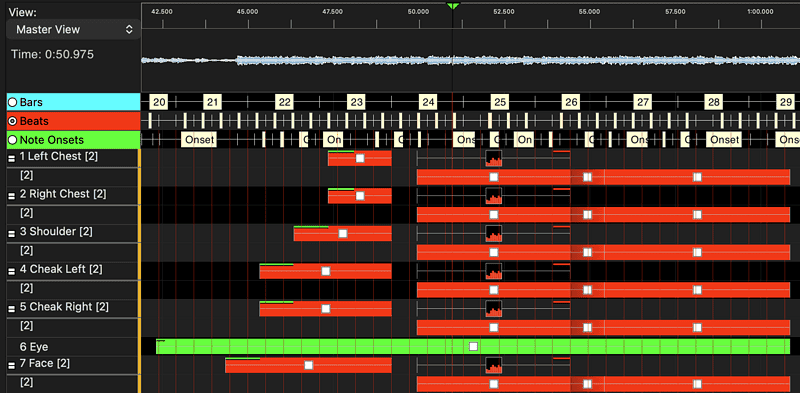Select the 3 Shoulder row label
The height and width of the screenshot is (393, 800).
[56, 232]
